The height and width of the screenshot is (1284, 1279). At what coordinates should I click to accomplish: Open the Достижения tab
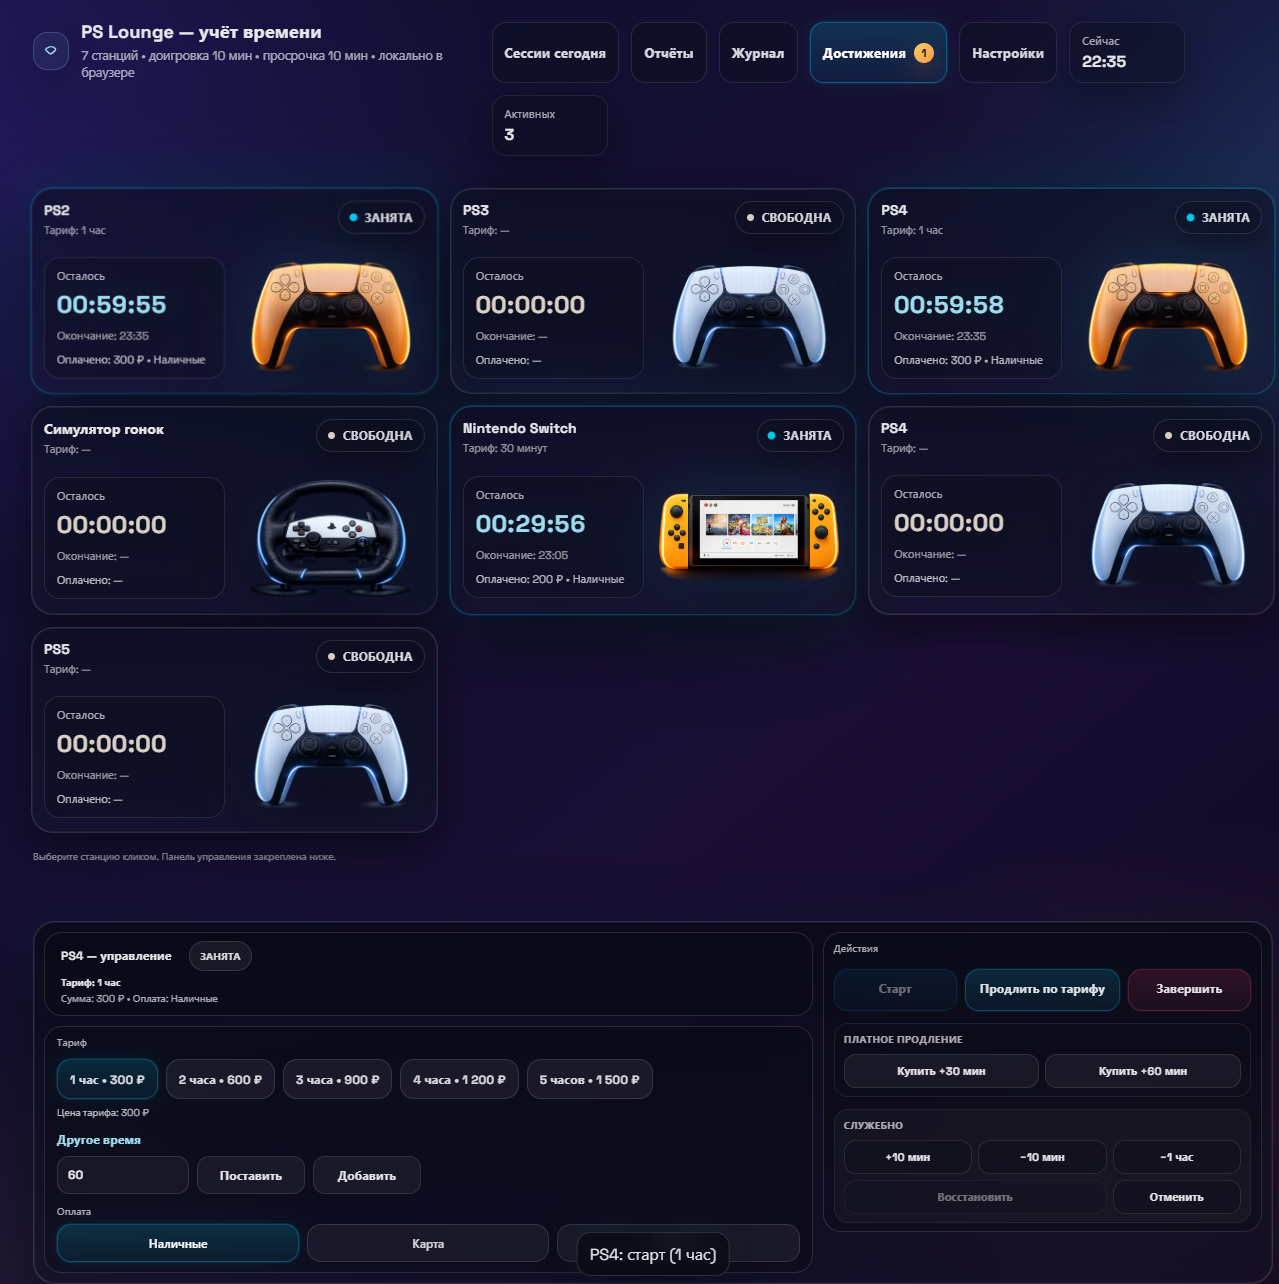click(878, 53)
